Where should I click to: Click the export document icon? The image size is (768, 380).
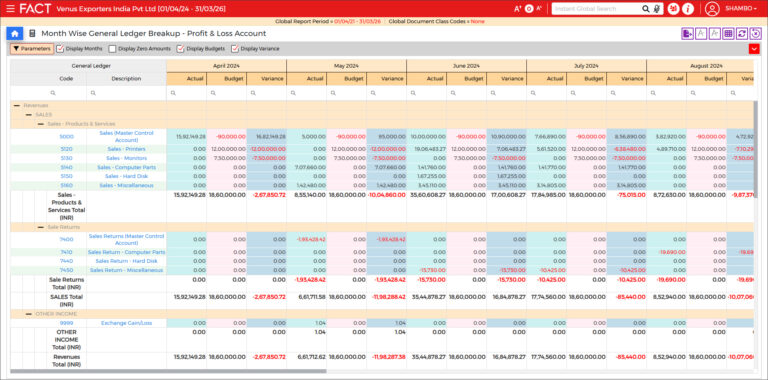687,33
